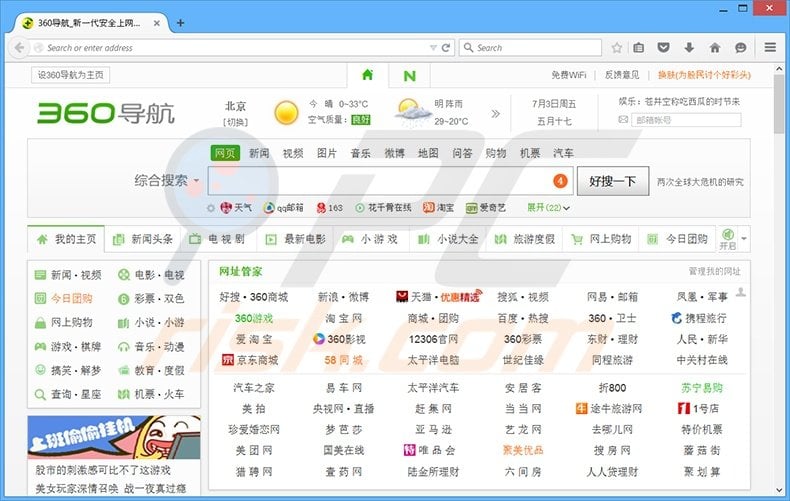Click the sunny weather icon for today
The height and width of the screenshot is (501, 790).
click(x=286, y=112)
